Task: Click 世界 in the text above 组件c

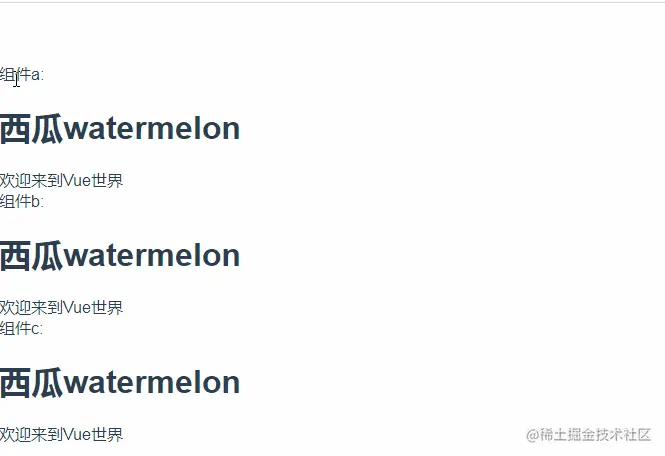Action: [x=107, y=308]
